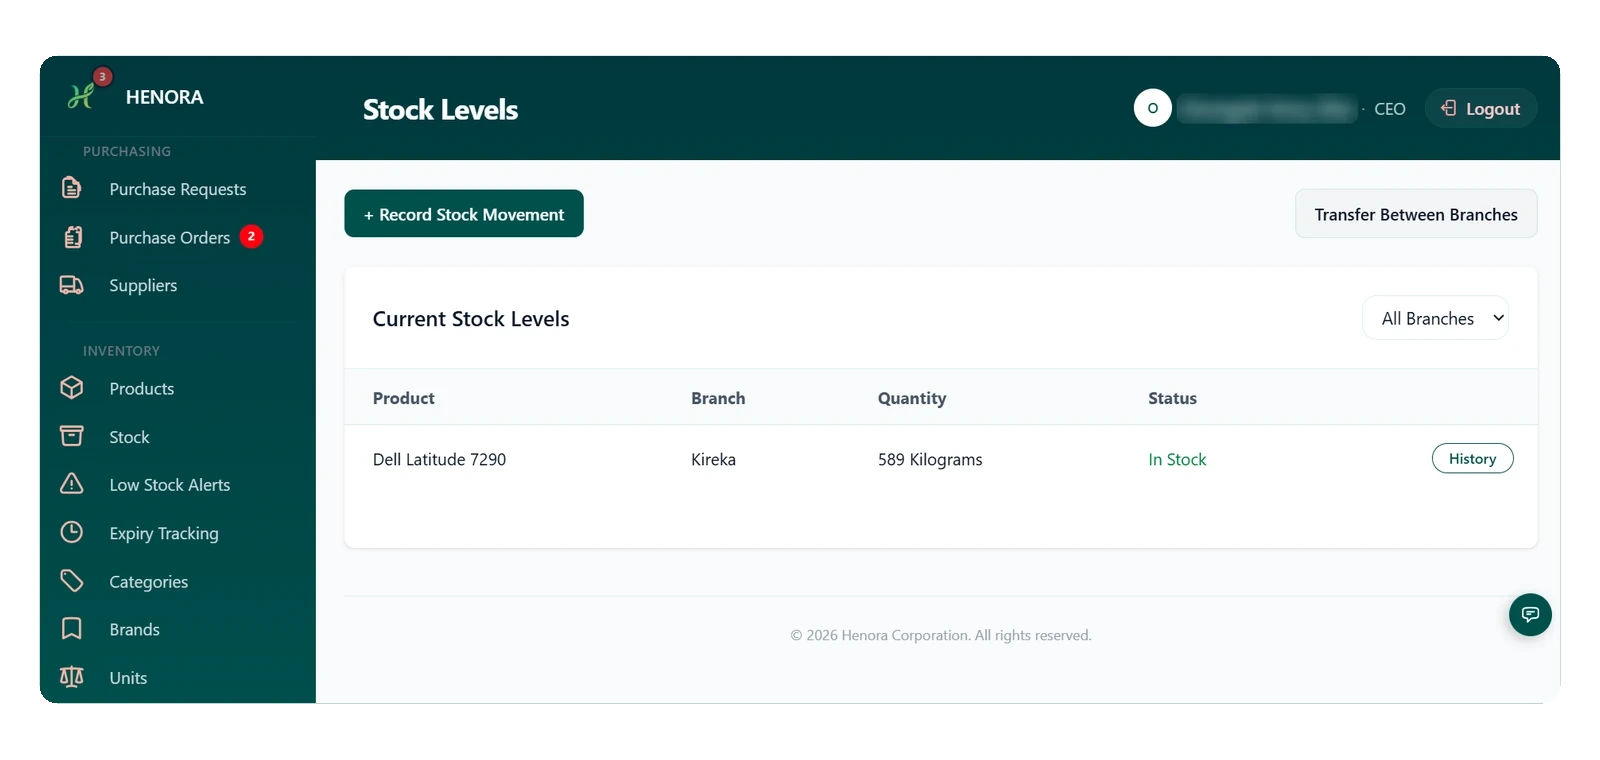Click the HENORA brand name
This screenshot has height=760, width=1600.
(164, 97)
